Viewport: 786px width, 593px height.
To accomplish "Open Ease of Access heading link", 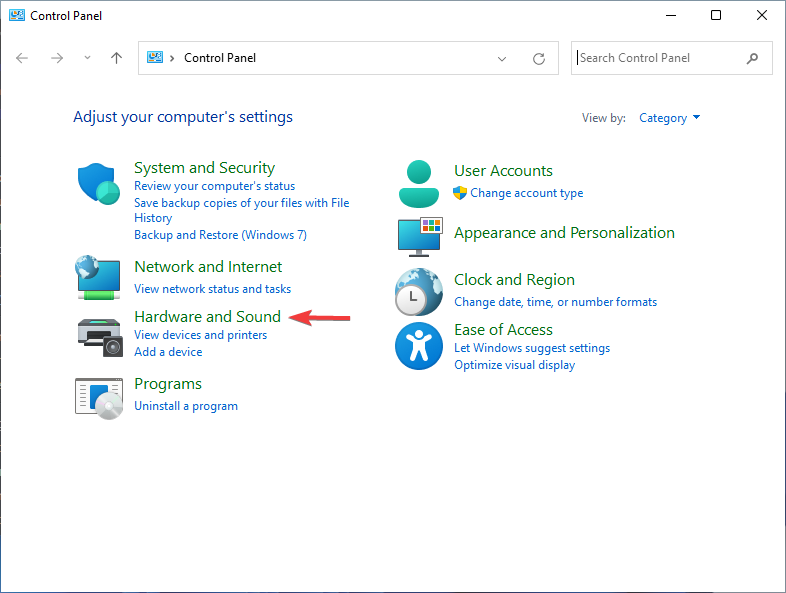I will (x=503, y=329).
